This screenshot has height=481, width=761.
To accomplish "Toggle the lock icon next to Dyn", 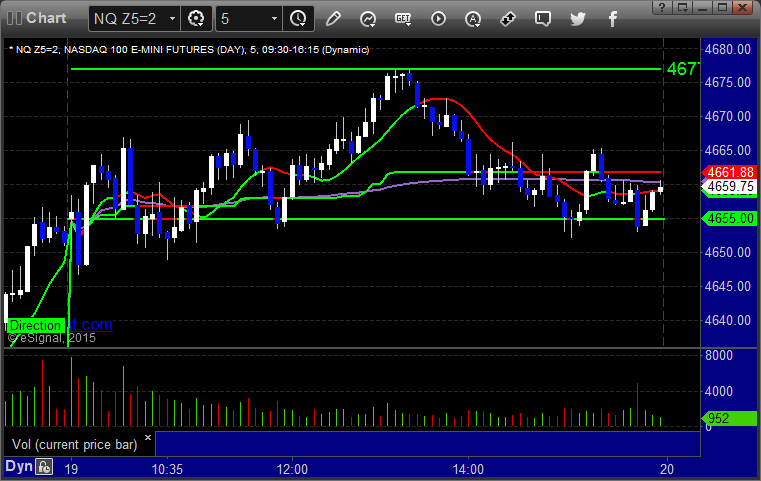I will 44,467.
